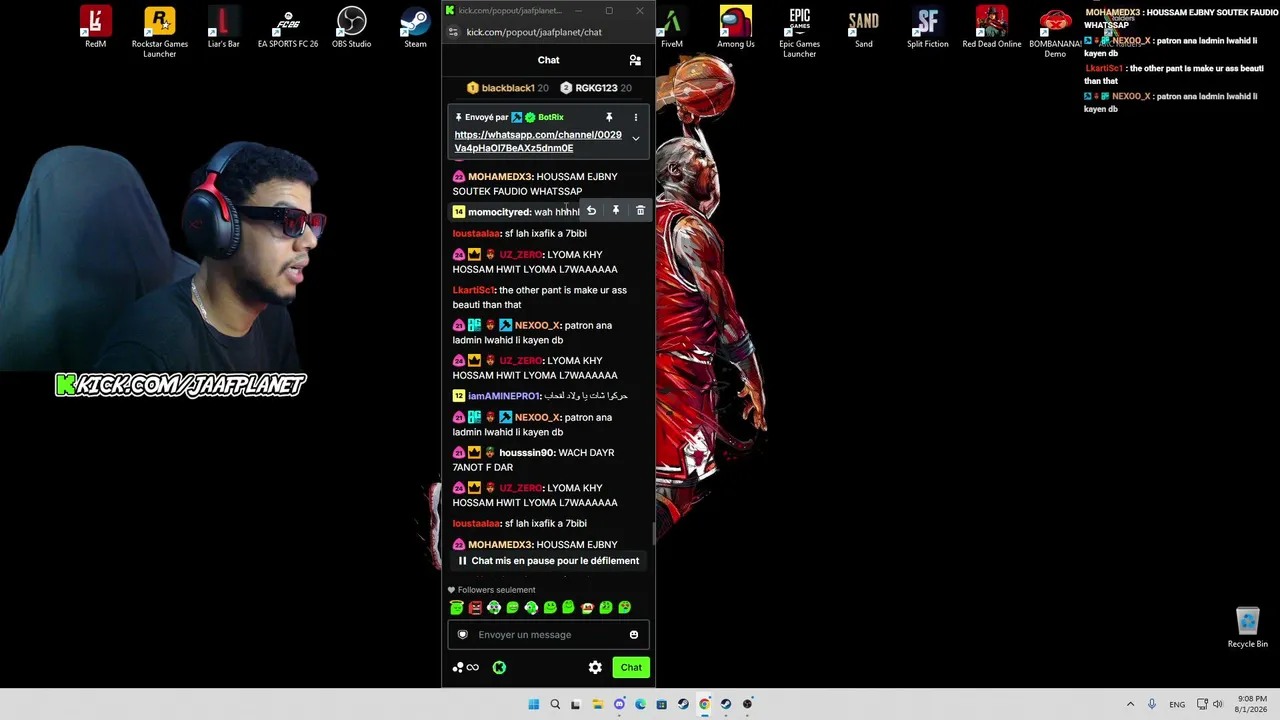Open the Red Dead Online desktop shortcut
Viewport: 1280px width, 720px height.
pyautogui.click(x=992, y=27)
